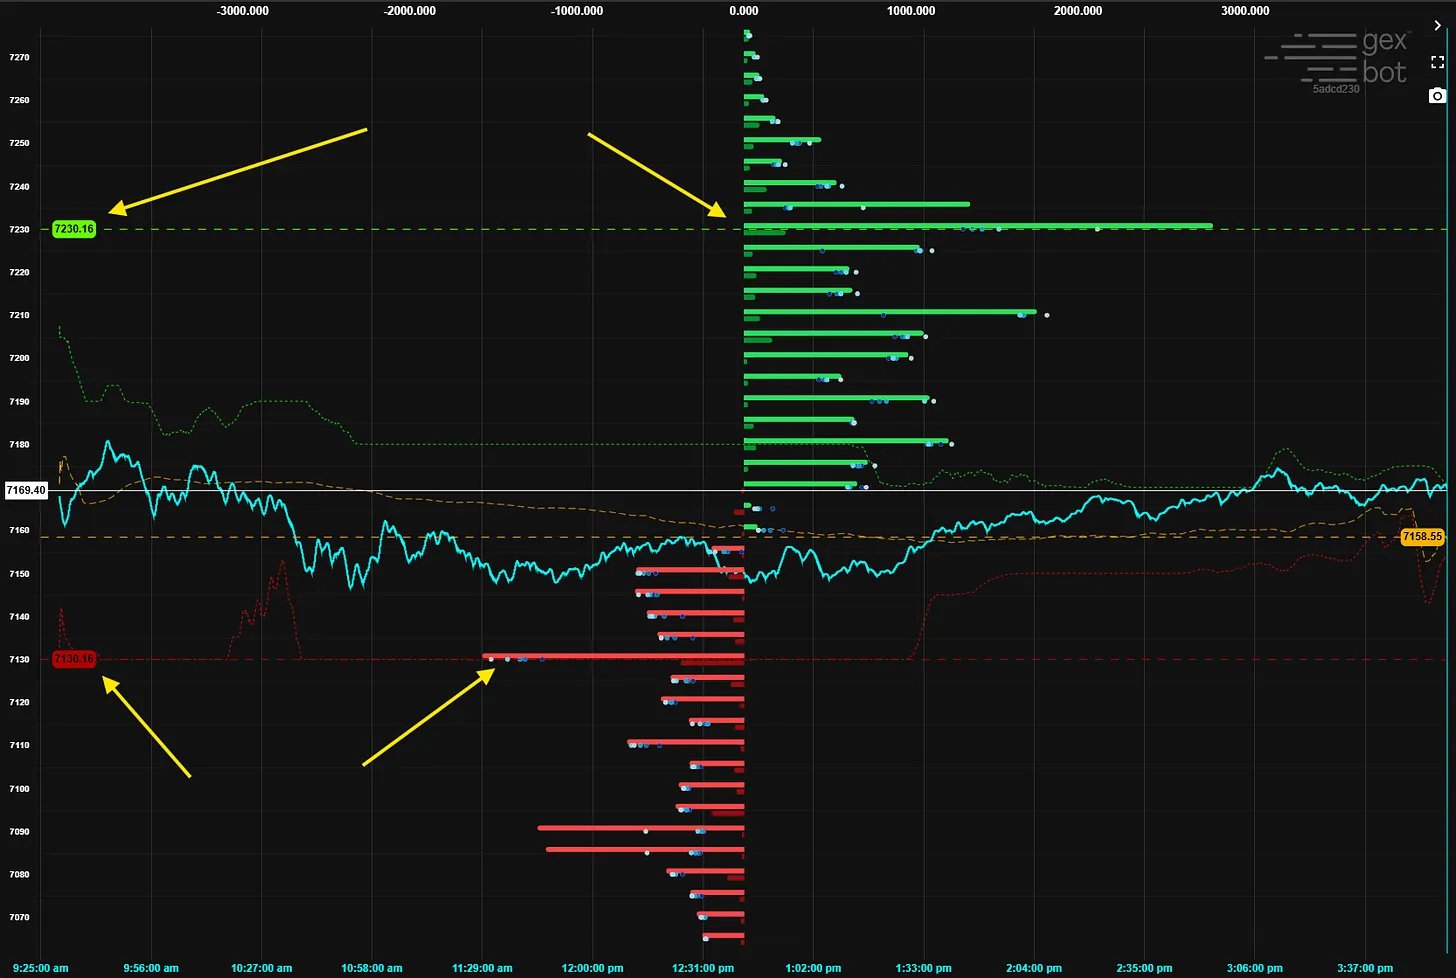Screen dimensions: 1456x978
Task: Click the 7090 price axis label
Action: tap(19, 831)
